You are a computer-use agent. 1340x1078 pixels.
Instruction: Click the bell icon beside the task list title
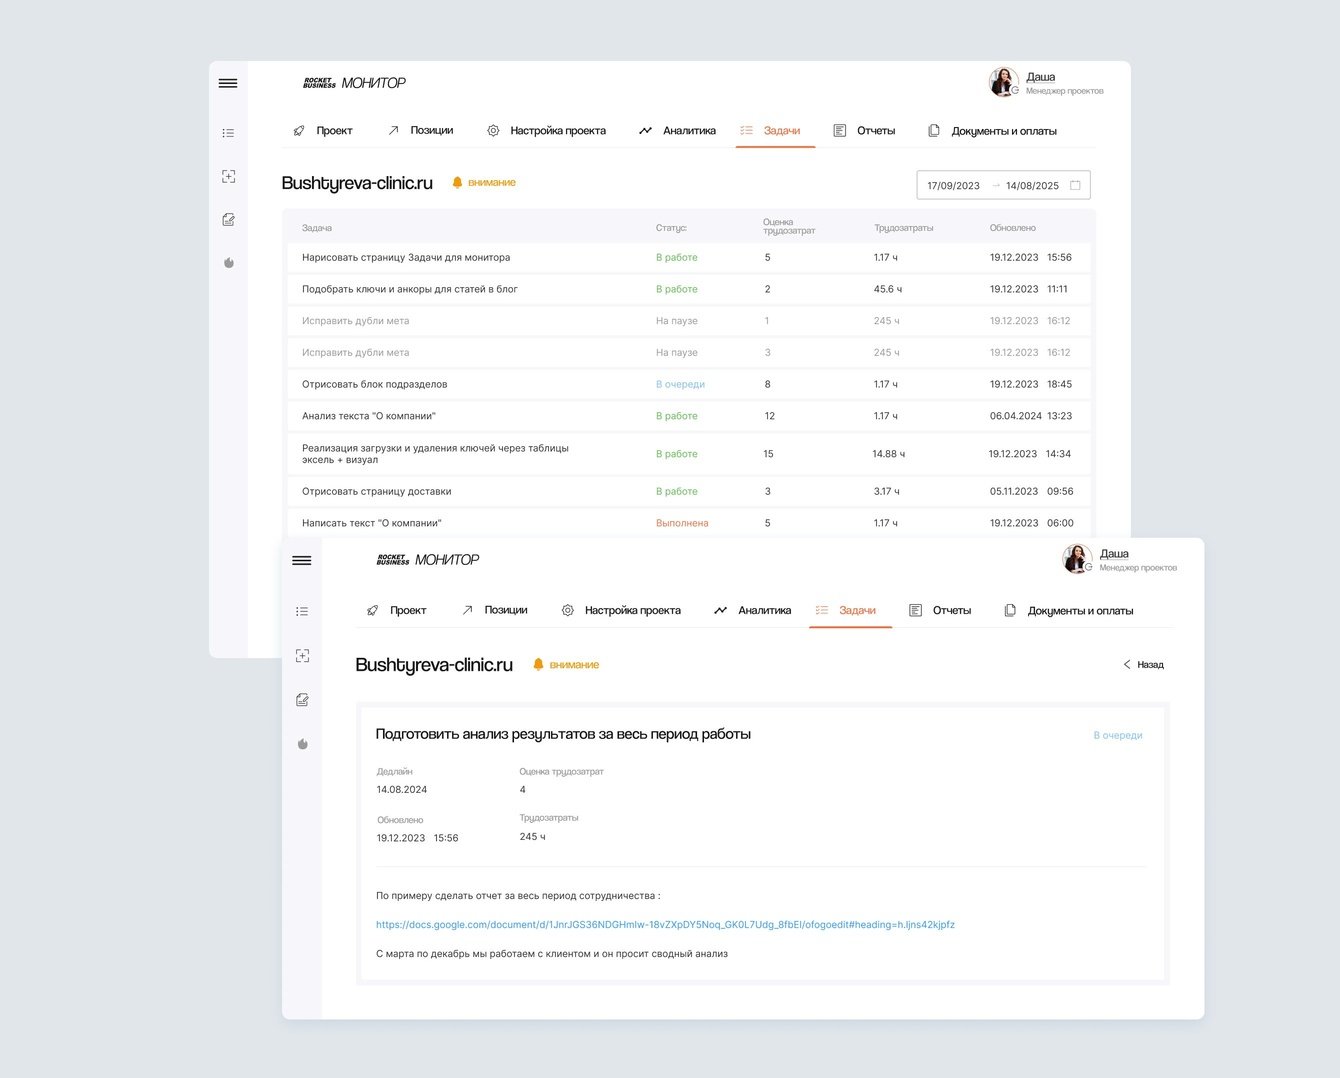click(x=457, y=183)
